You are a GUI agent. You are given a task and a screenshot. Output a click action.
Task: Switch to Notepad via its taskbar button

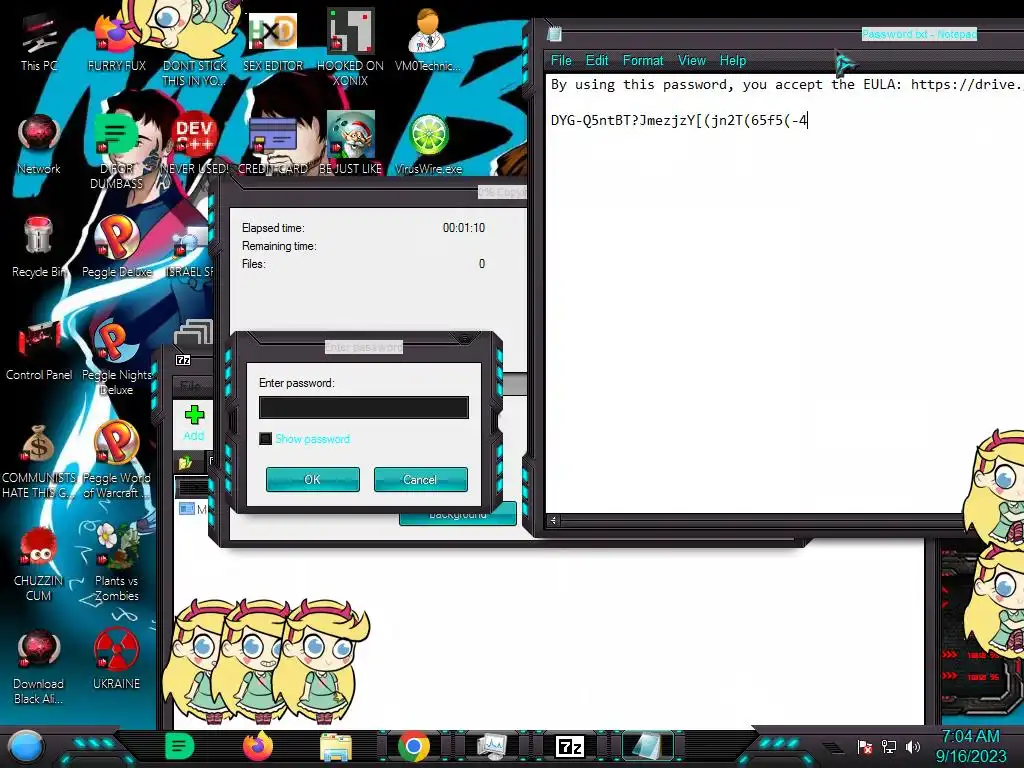tap(648, 746)
